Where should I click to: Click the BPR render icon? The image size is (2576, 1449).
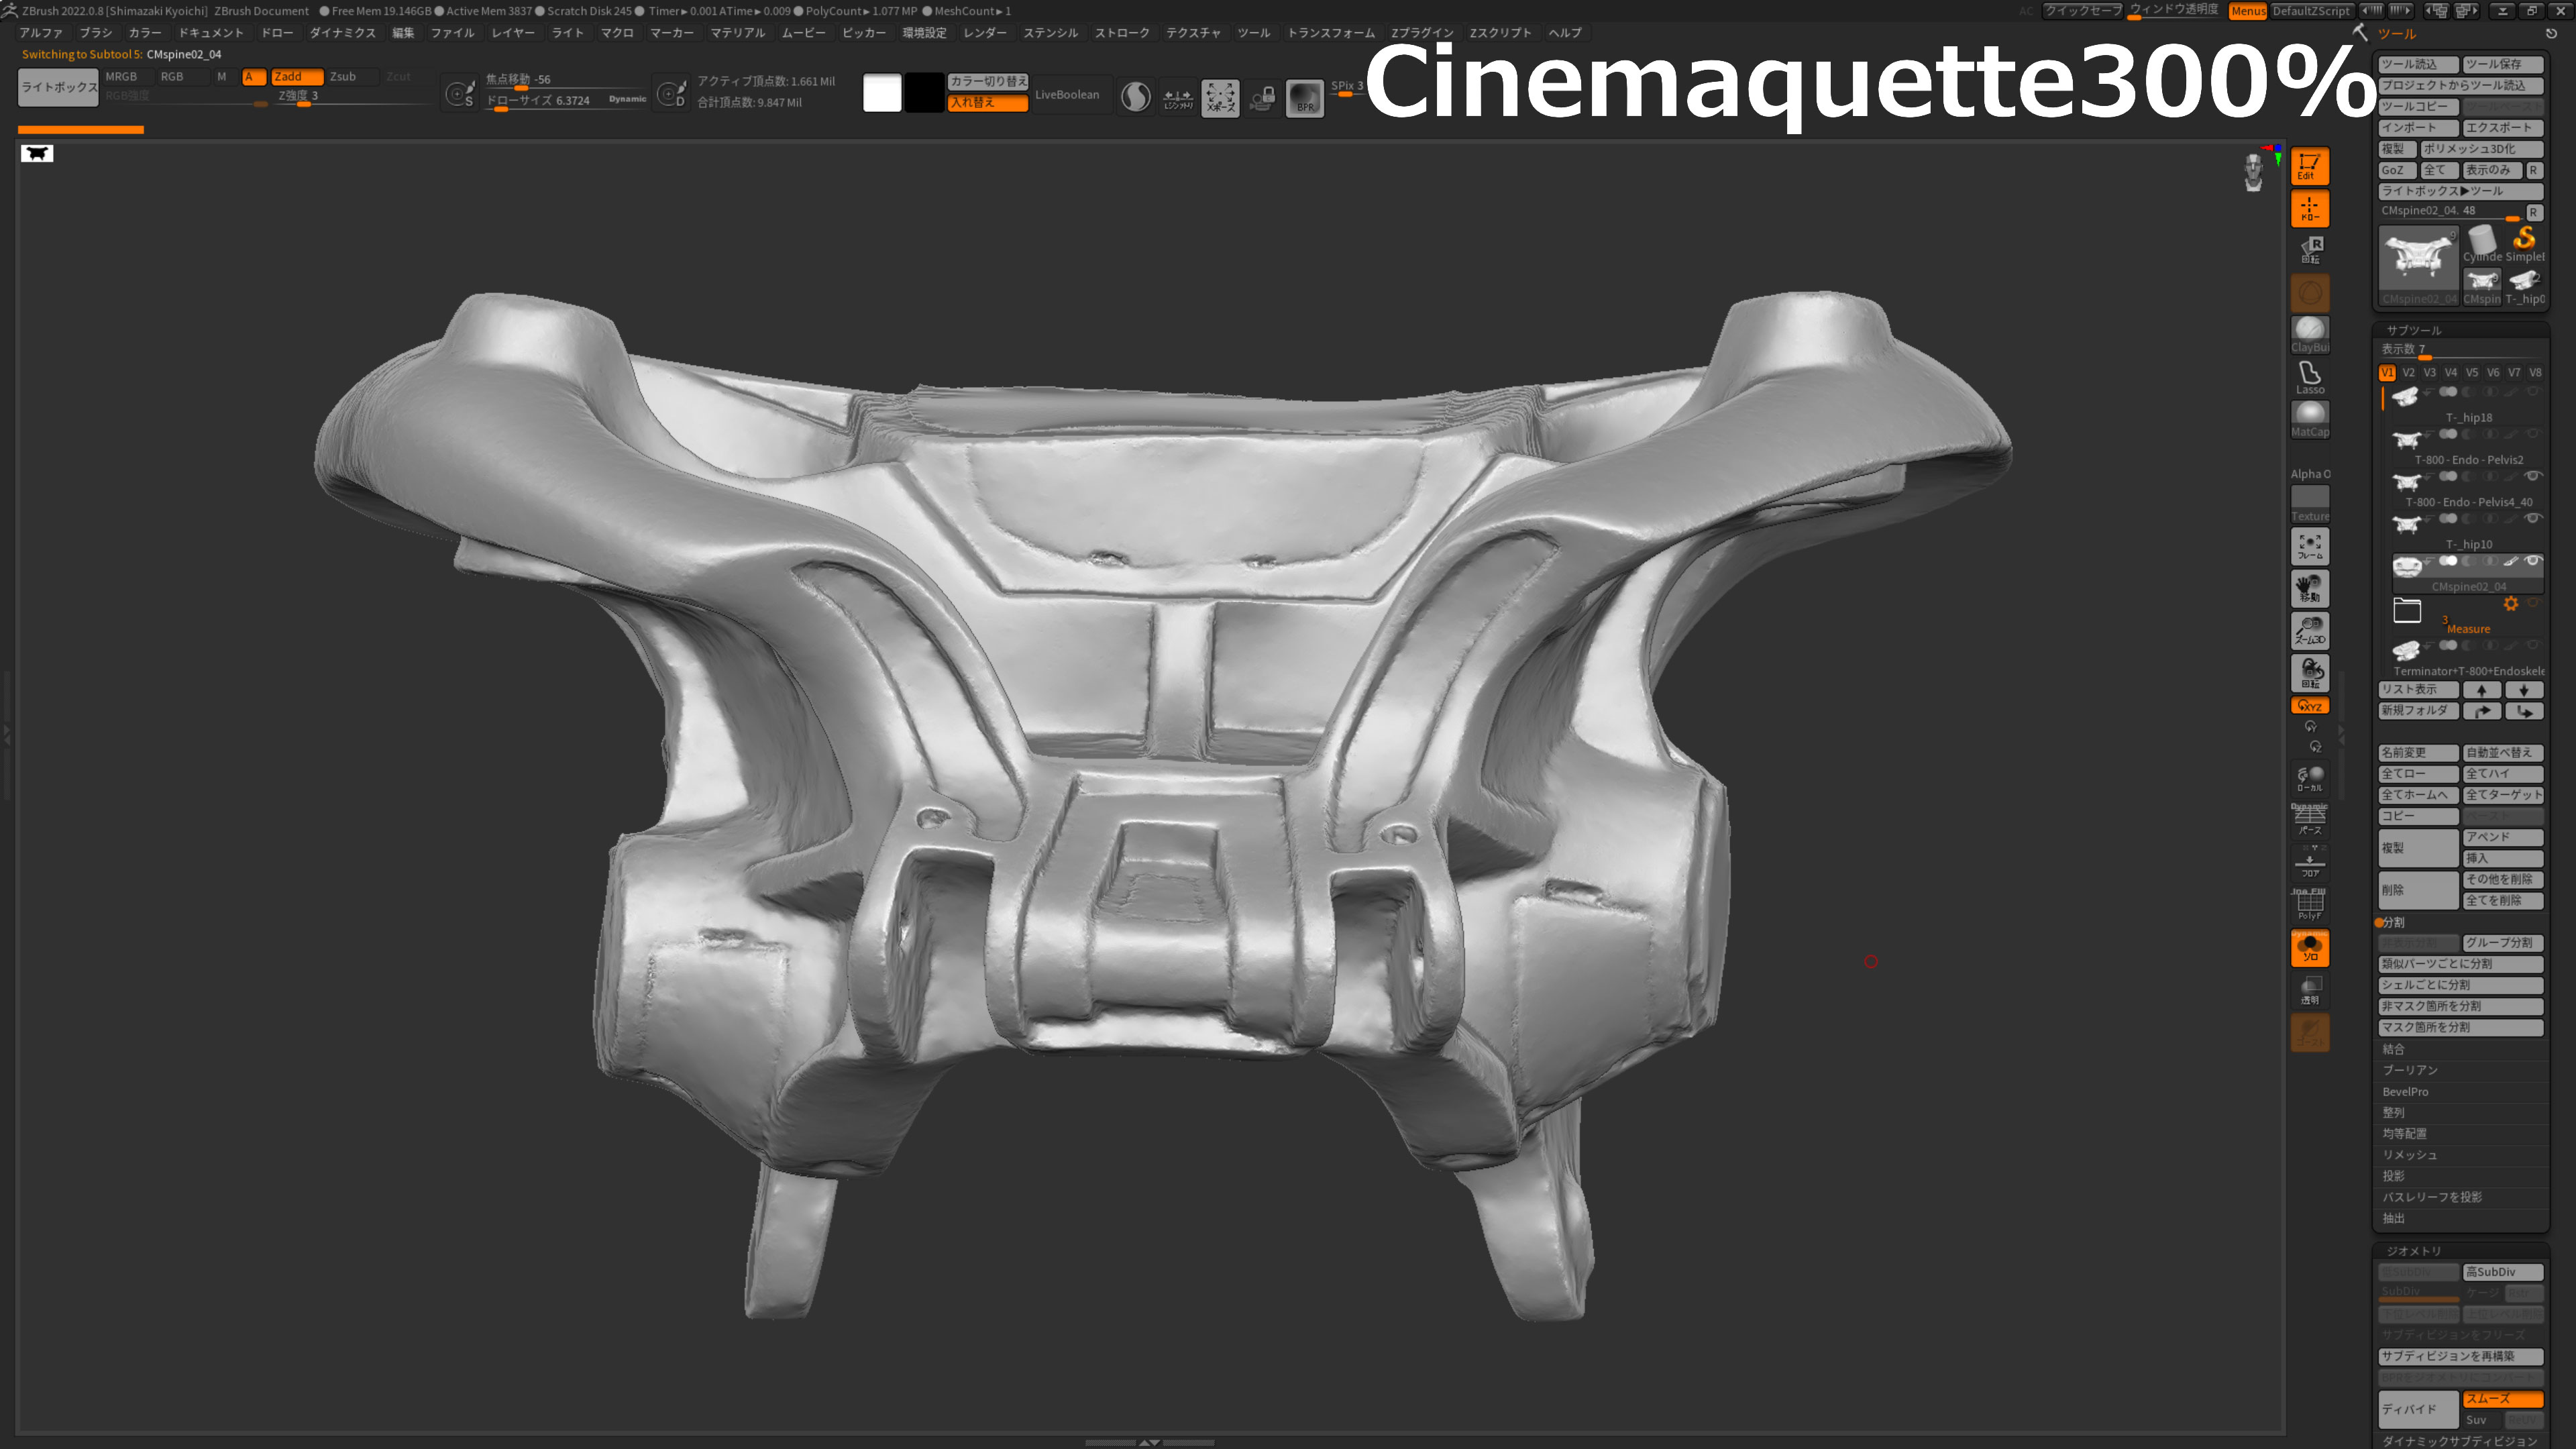pos(1305,97)
